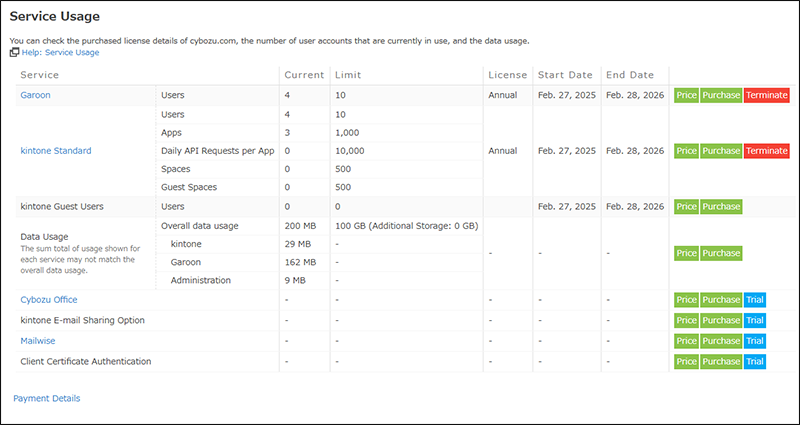Start Trial for Mailwise
800x425 pixels.
[x=755, y=341]
